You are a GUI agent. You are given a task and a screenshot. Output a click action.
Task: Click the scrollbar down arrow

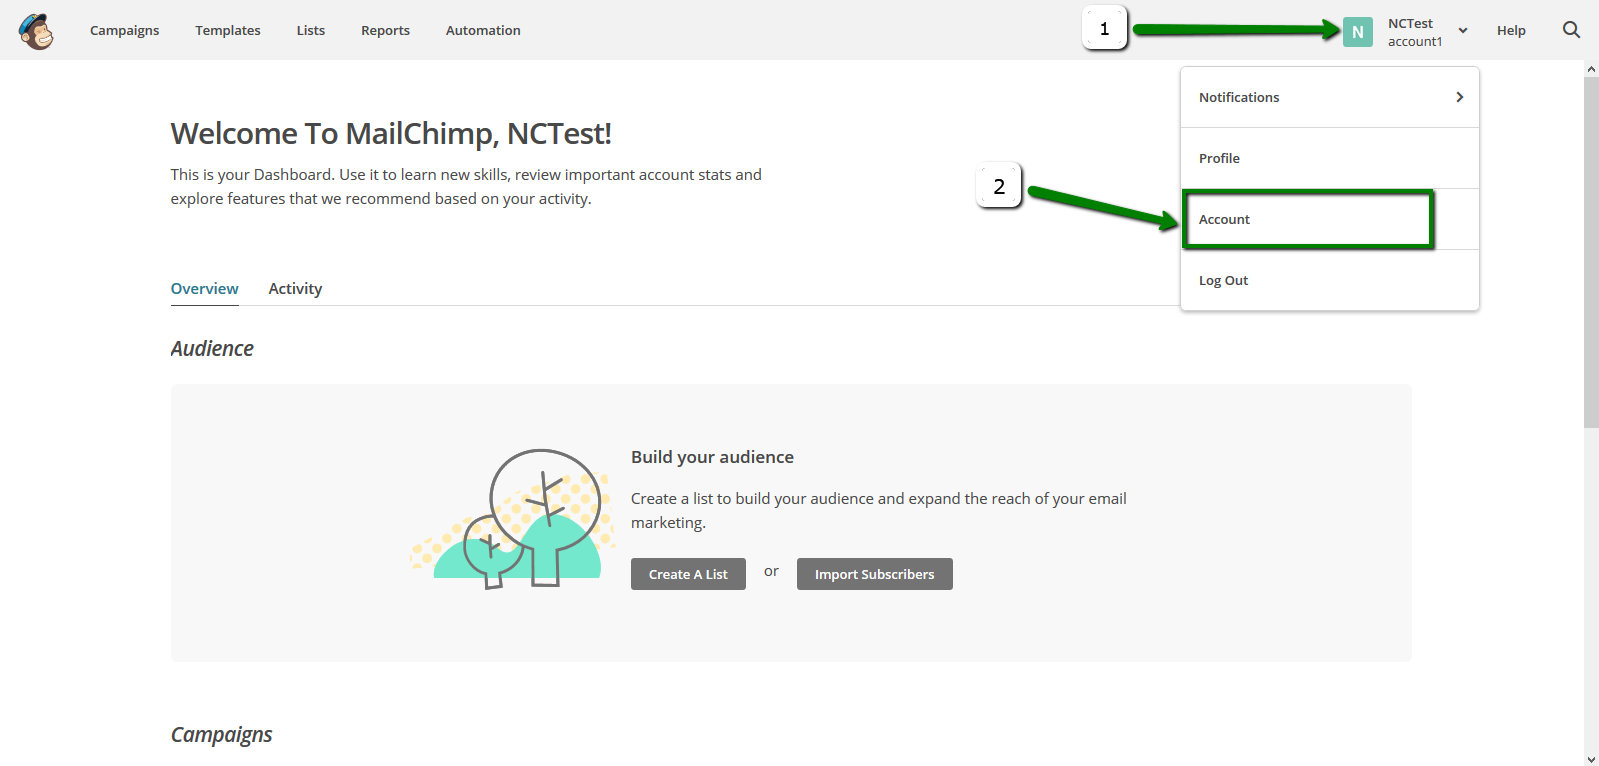(x=1591, y=759)
